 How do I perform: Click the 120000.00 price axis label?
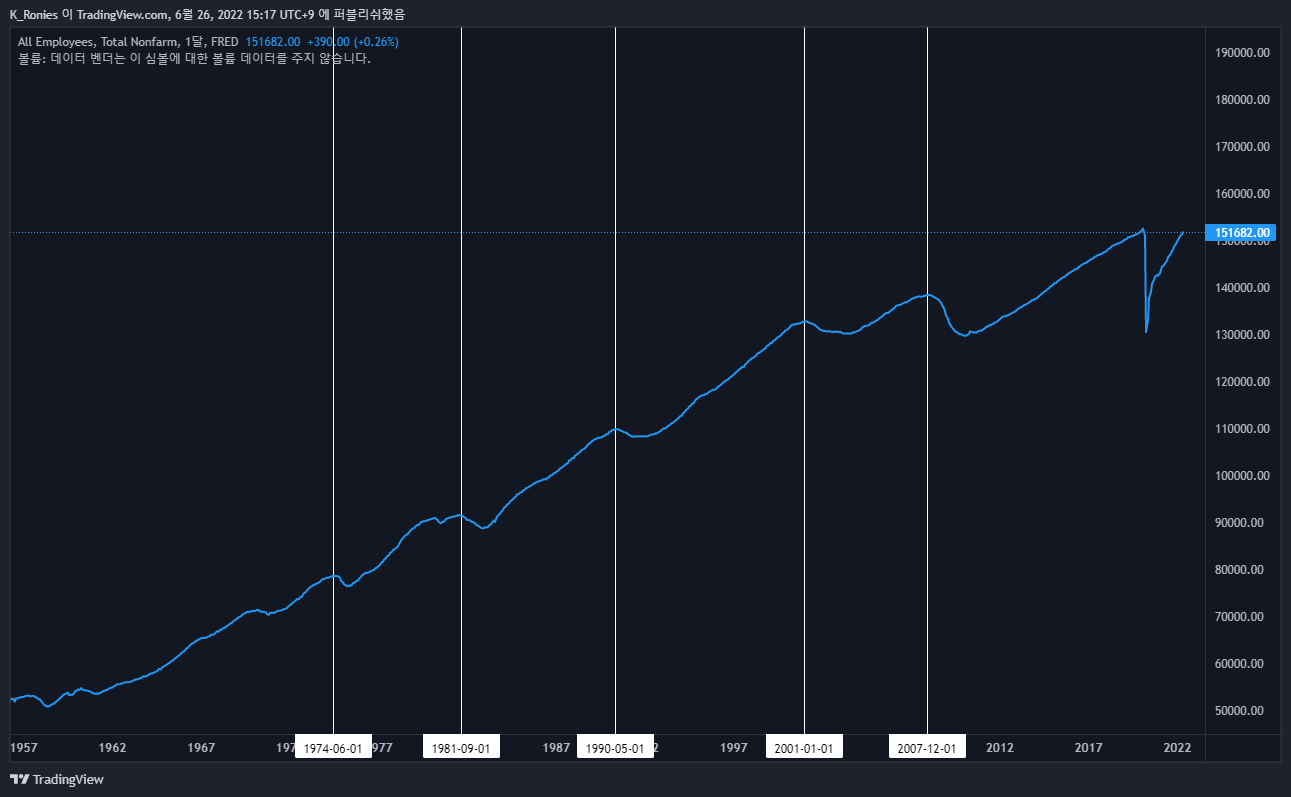pyautogui.click(x=1243, y=382)
